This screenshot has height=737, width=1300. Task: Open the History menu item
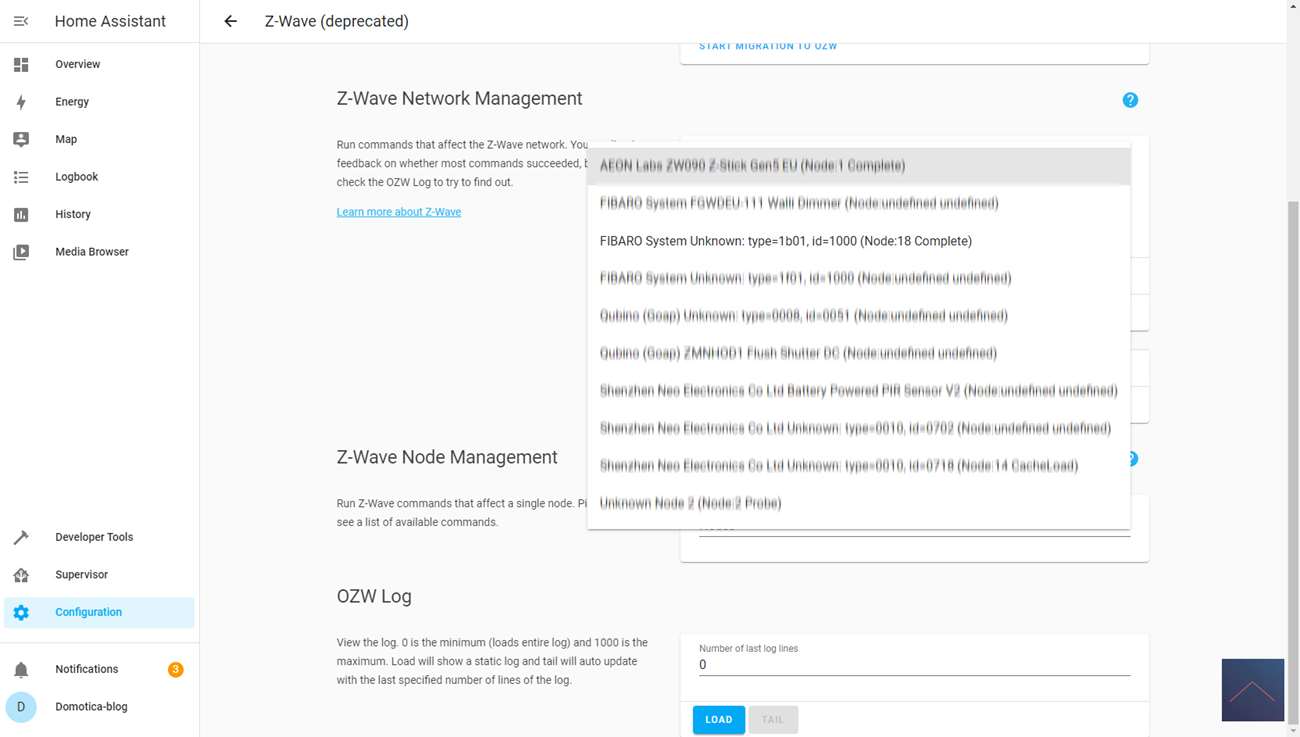99,215
